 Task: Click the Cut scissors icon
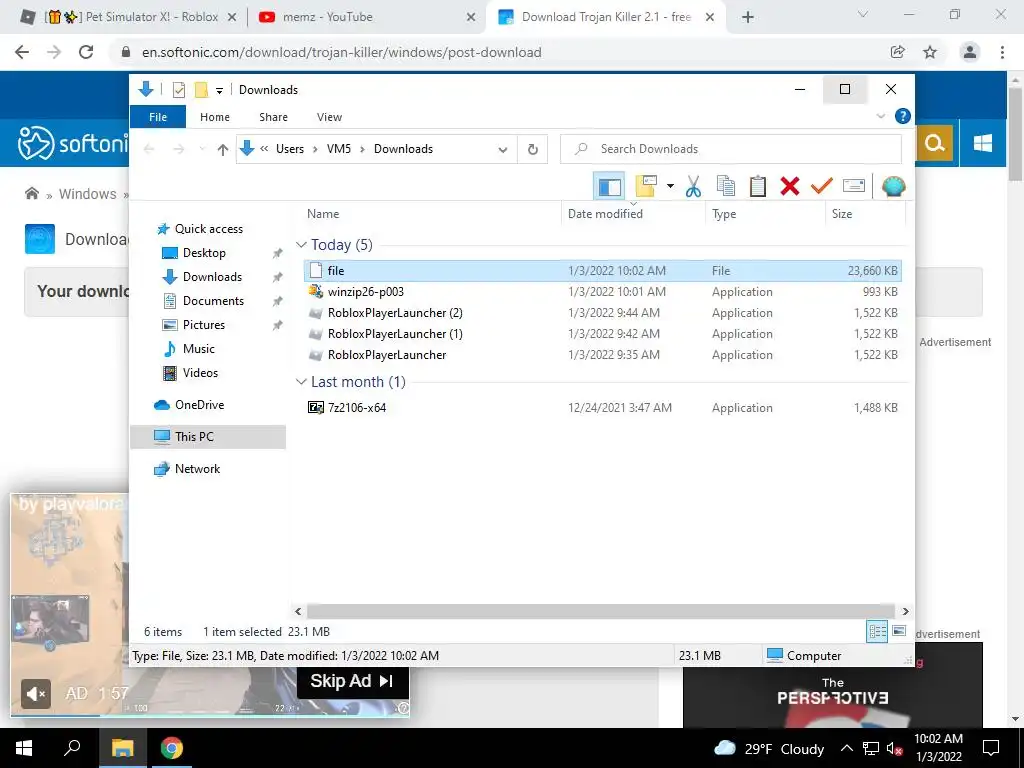[x=693, y=187]
